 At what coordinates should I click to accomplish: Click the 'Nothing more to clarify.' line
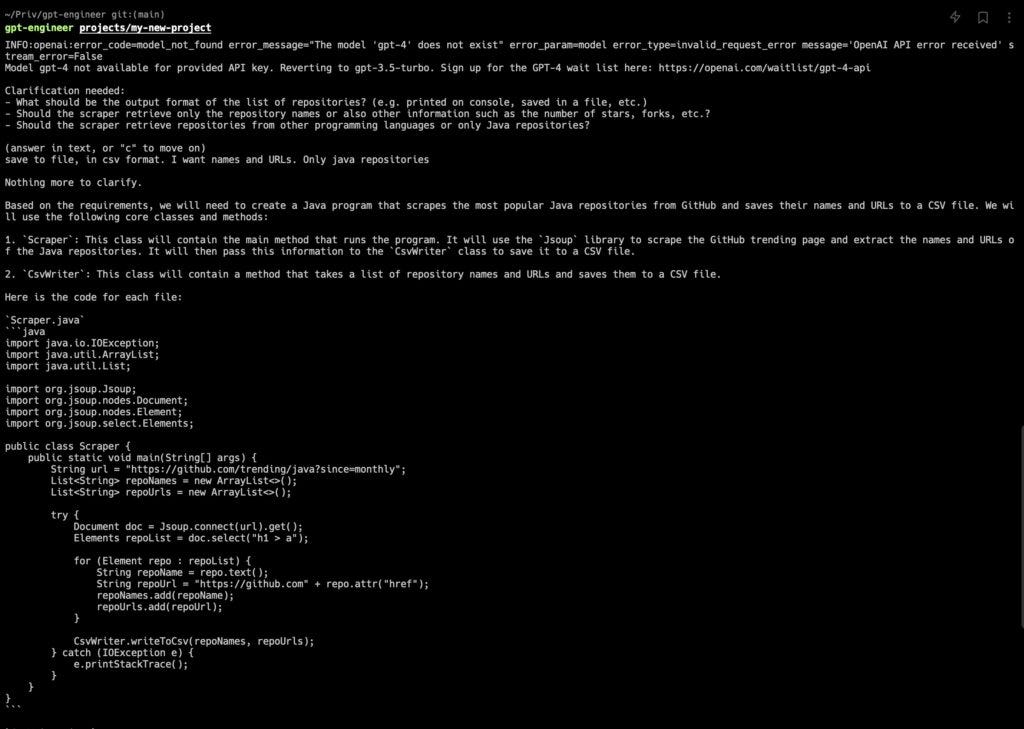point(73,183)
